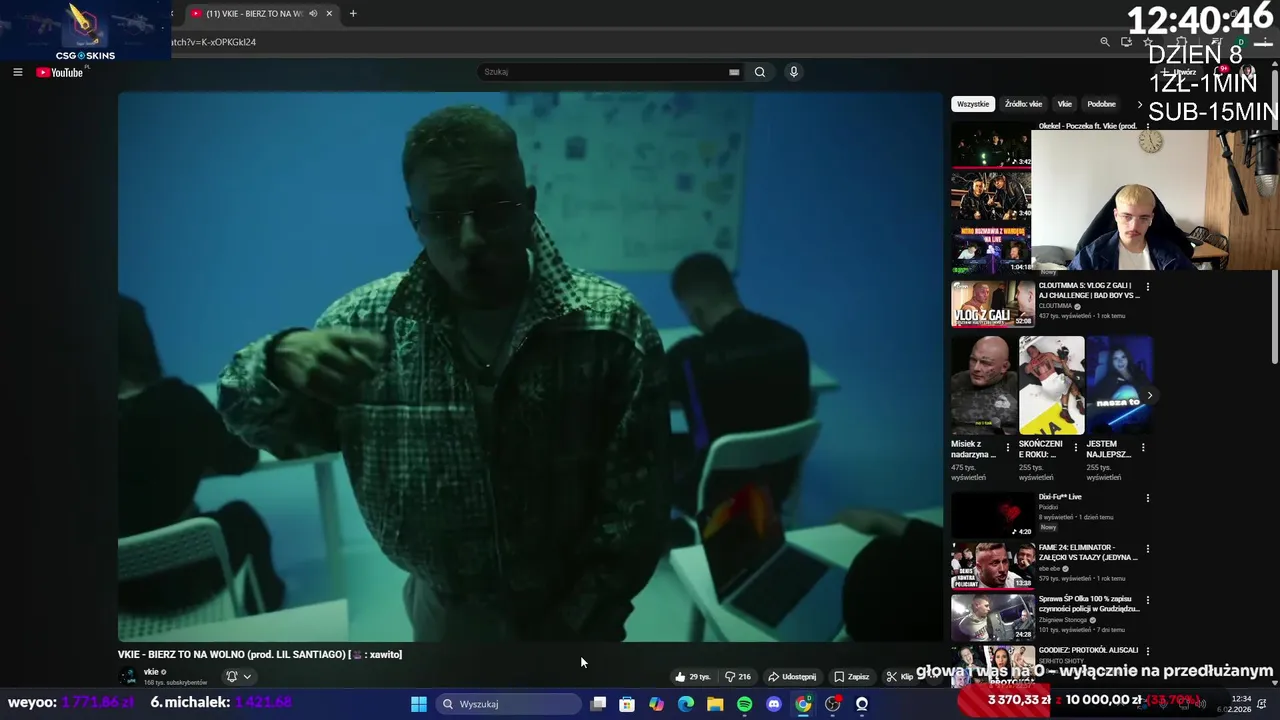Viewport: 1280px width, 720px height.
Task: Open OBS Studio from the taskbar
Action: click(x=833, y=704)
